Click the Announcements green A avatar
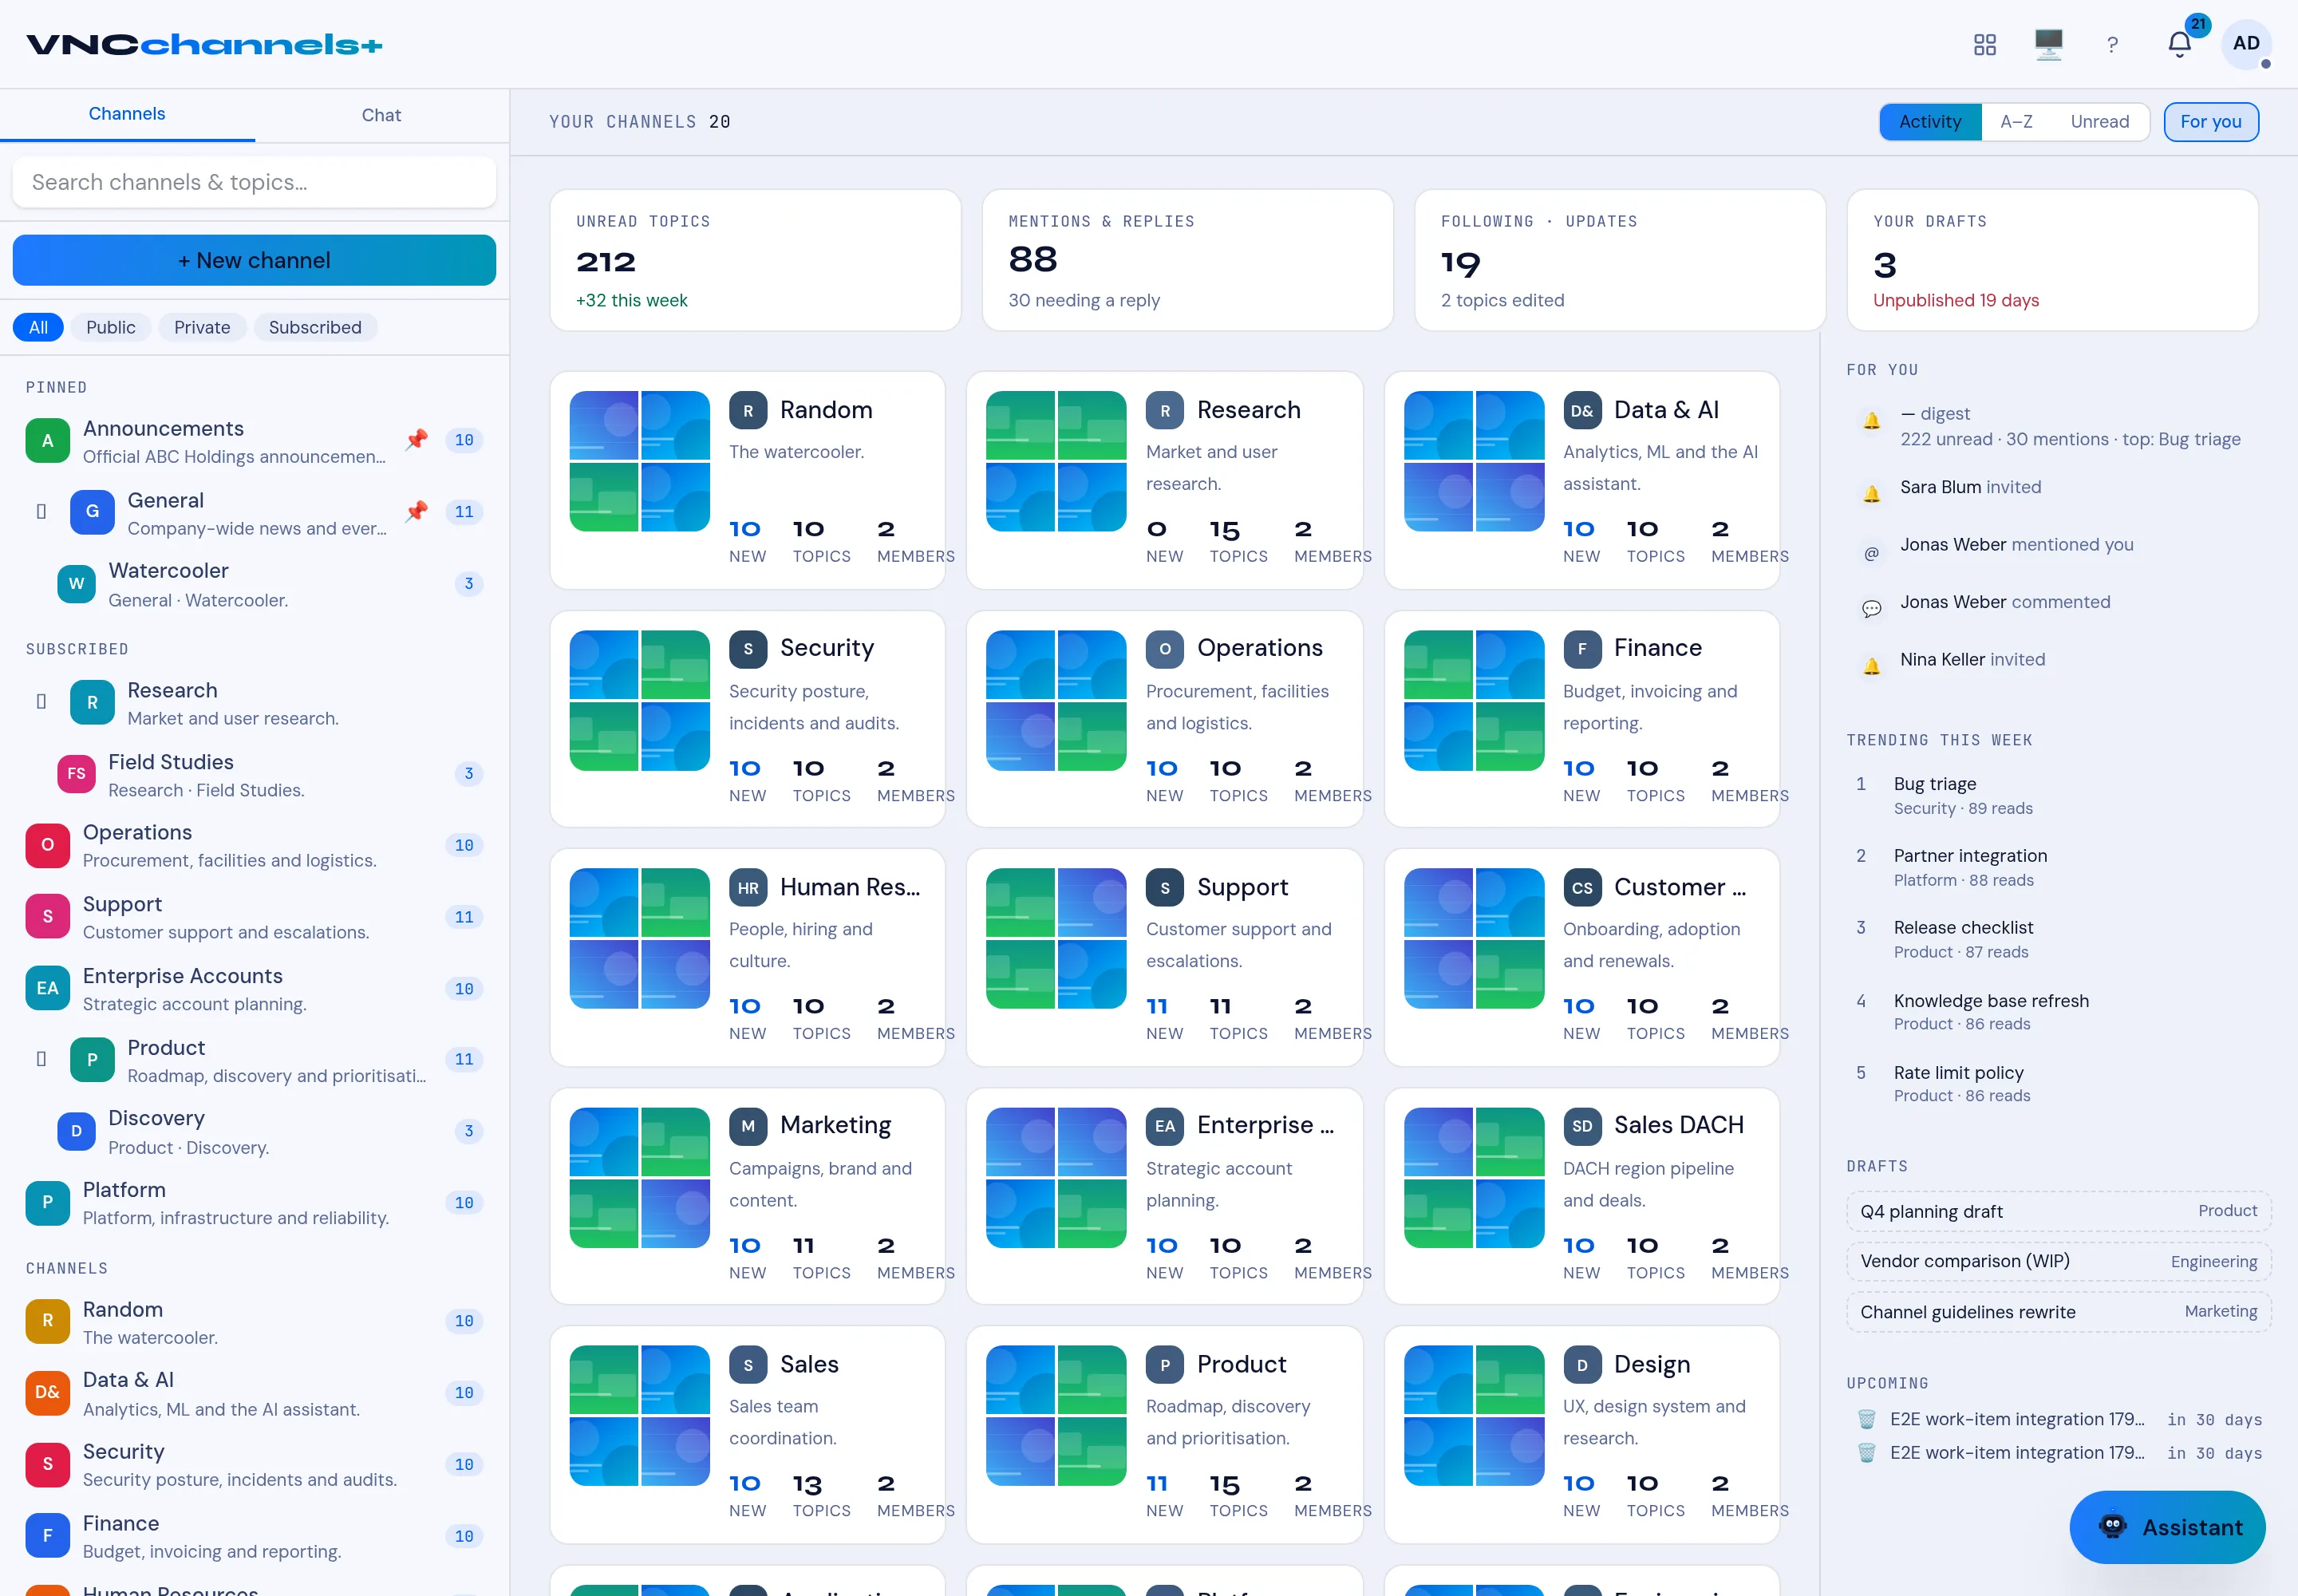 (47, 441)
